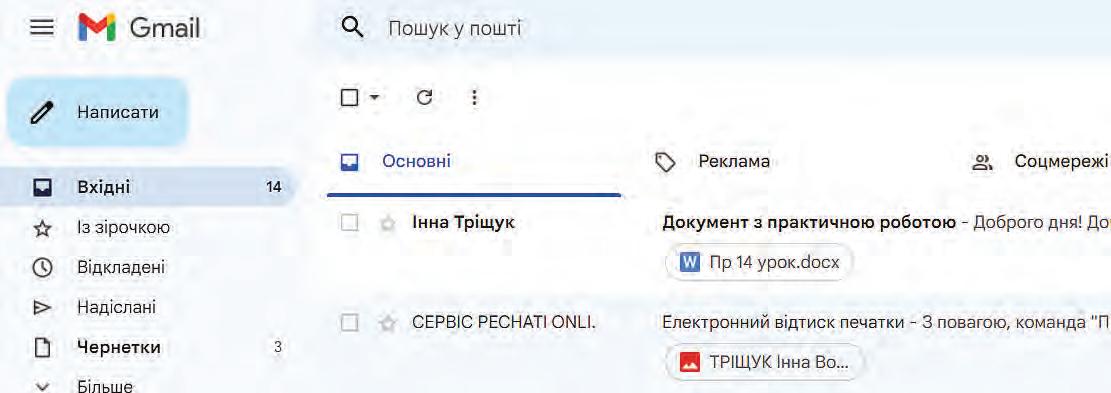
Task: Open the main menu hamburger icon
Action: click(x=43, y=28)
